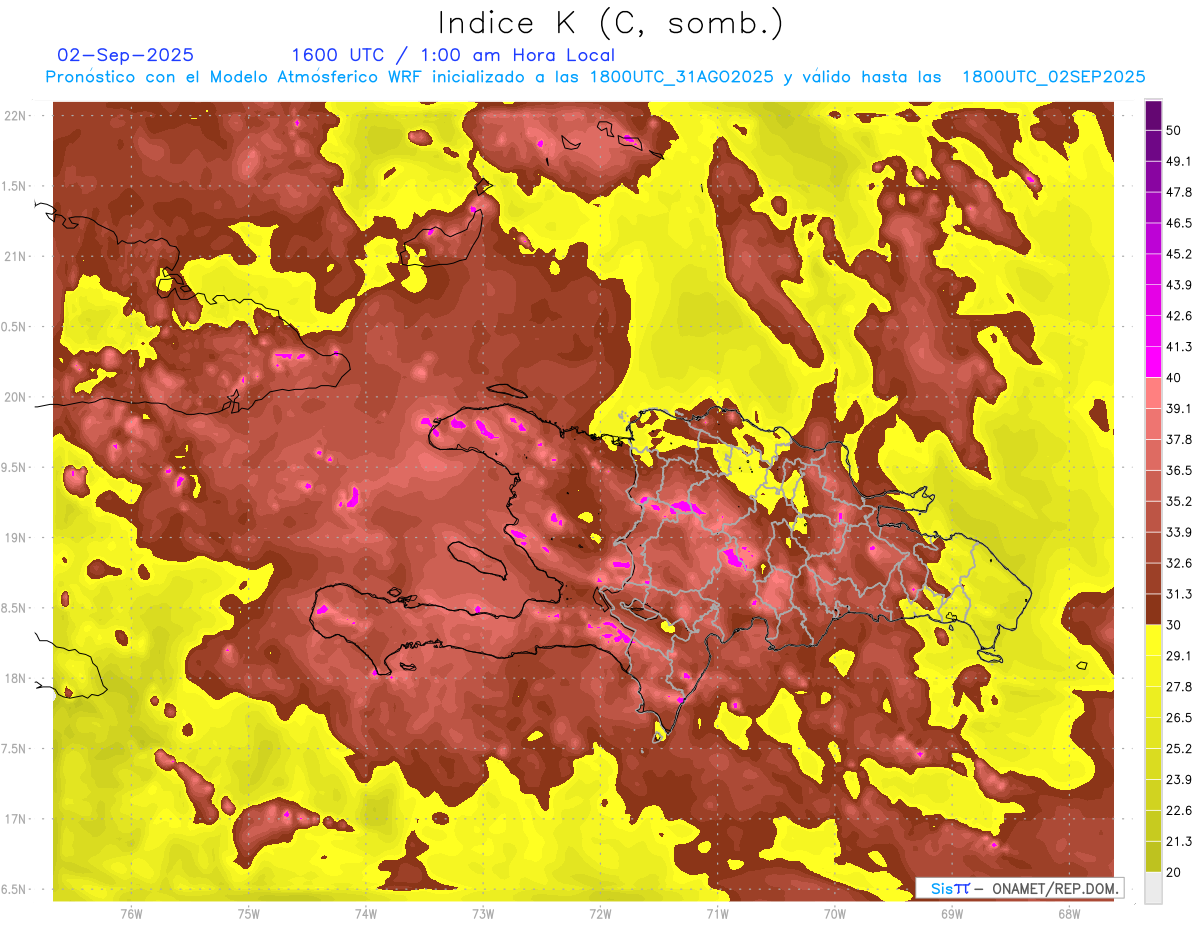Click the colorbar value label "33.9"

1179,532
